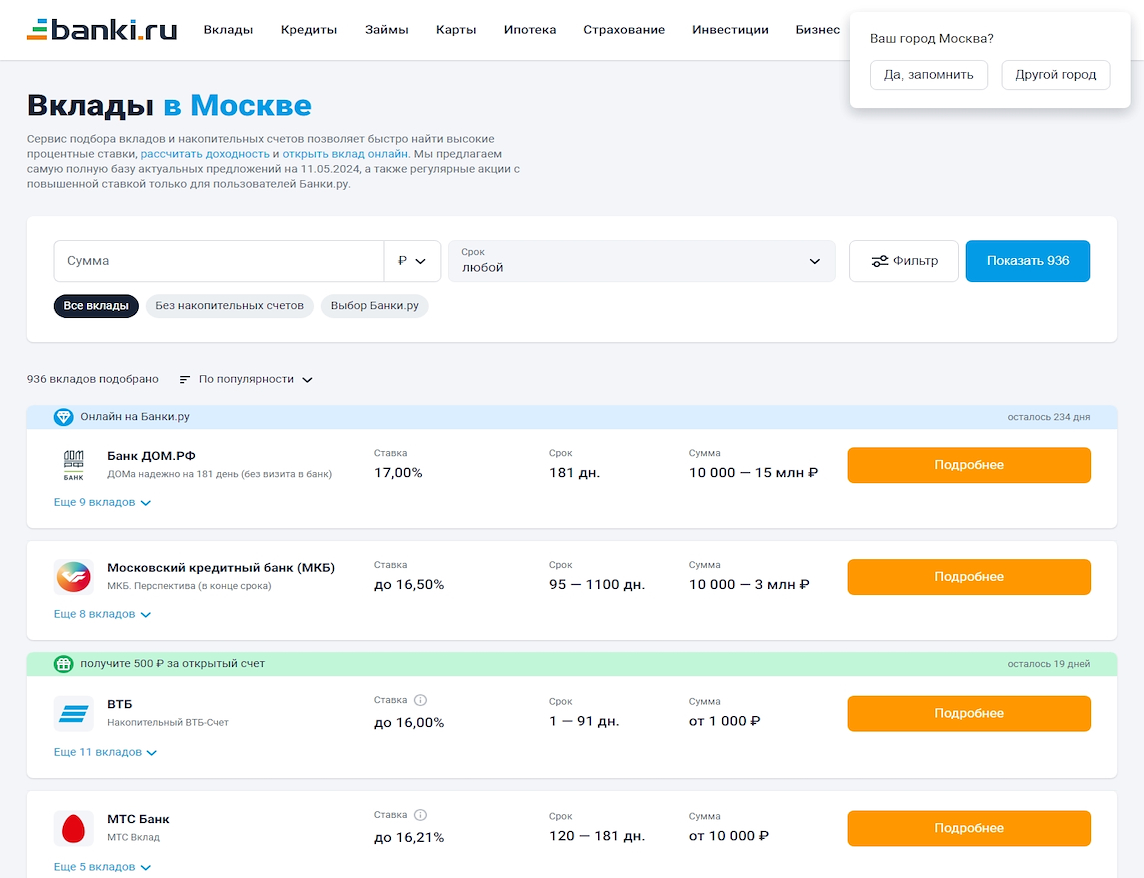Click the Банк ДОМ.РФ logo icon
This screenshot has width=1144, height=878.
74,465
